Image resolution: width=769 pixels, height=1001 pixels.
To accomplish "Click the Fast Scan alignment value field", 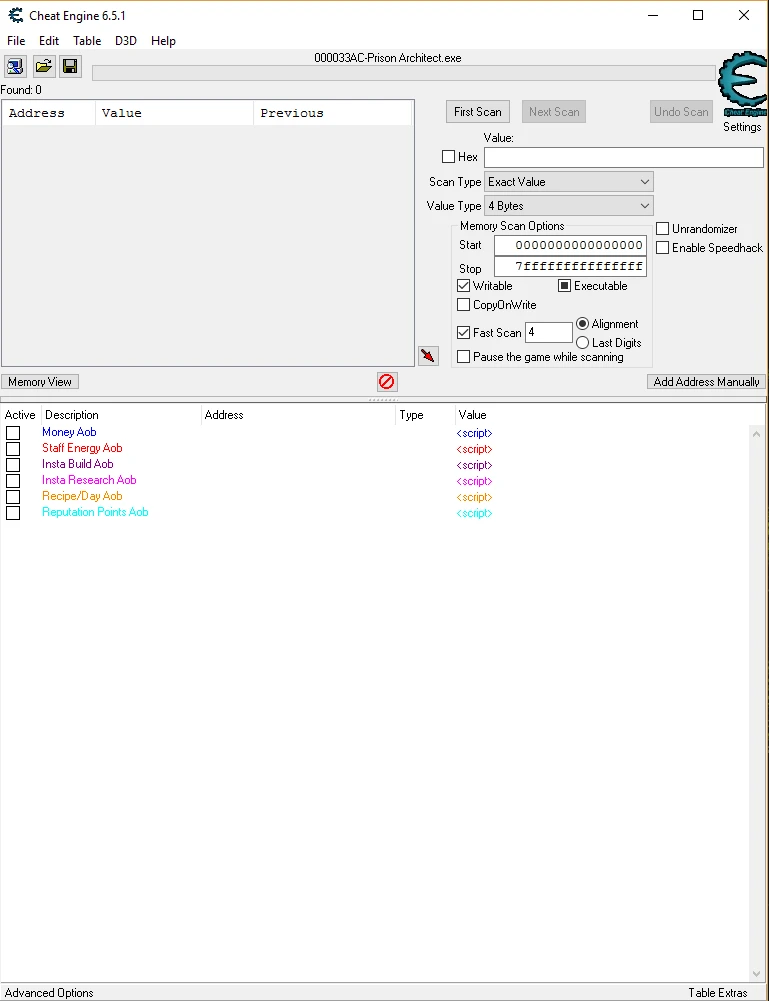I will click(x=548, y=332).
